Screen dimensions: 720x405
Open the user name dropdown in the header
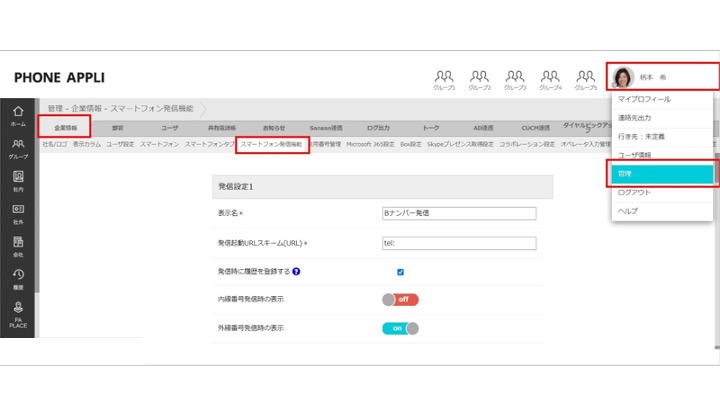(x=652, y=77)
